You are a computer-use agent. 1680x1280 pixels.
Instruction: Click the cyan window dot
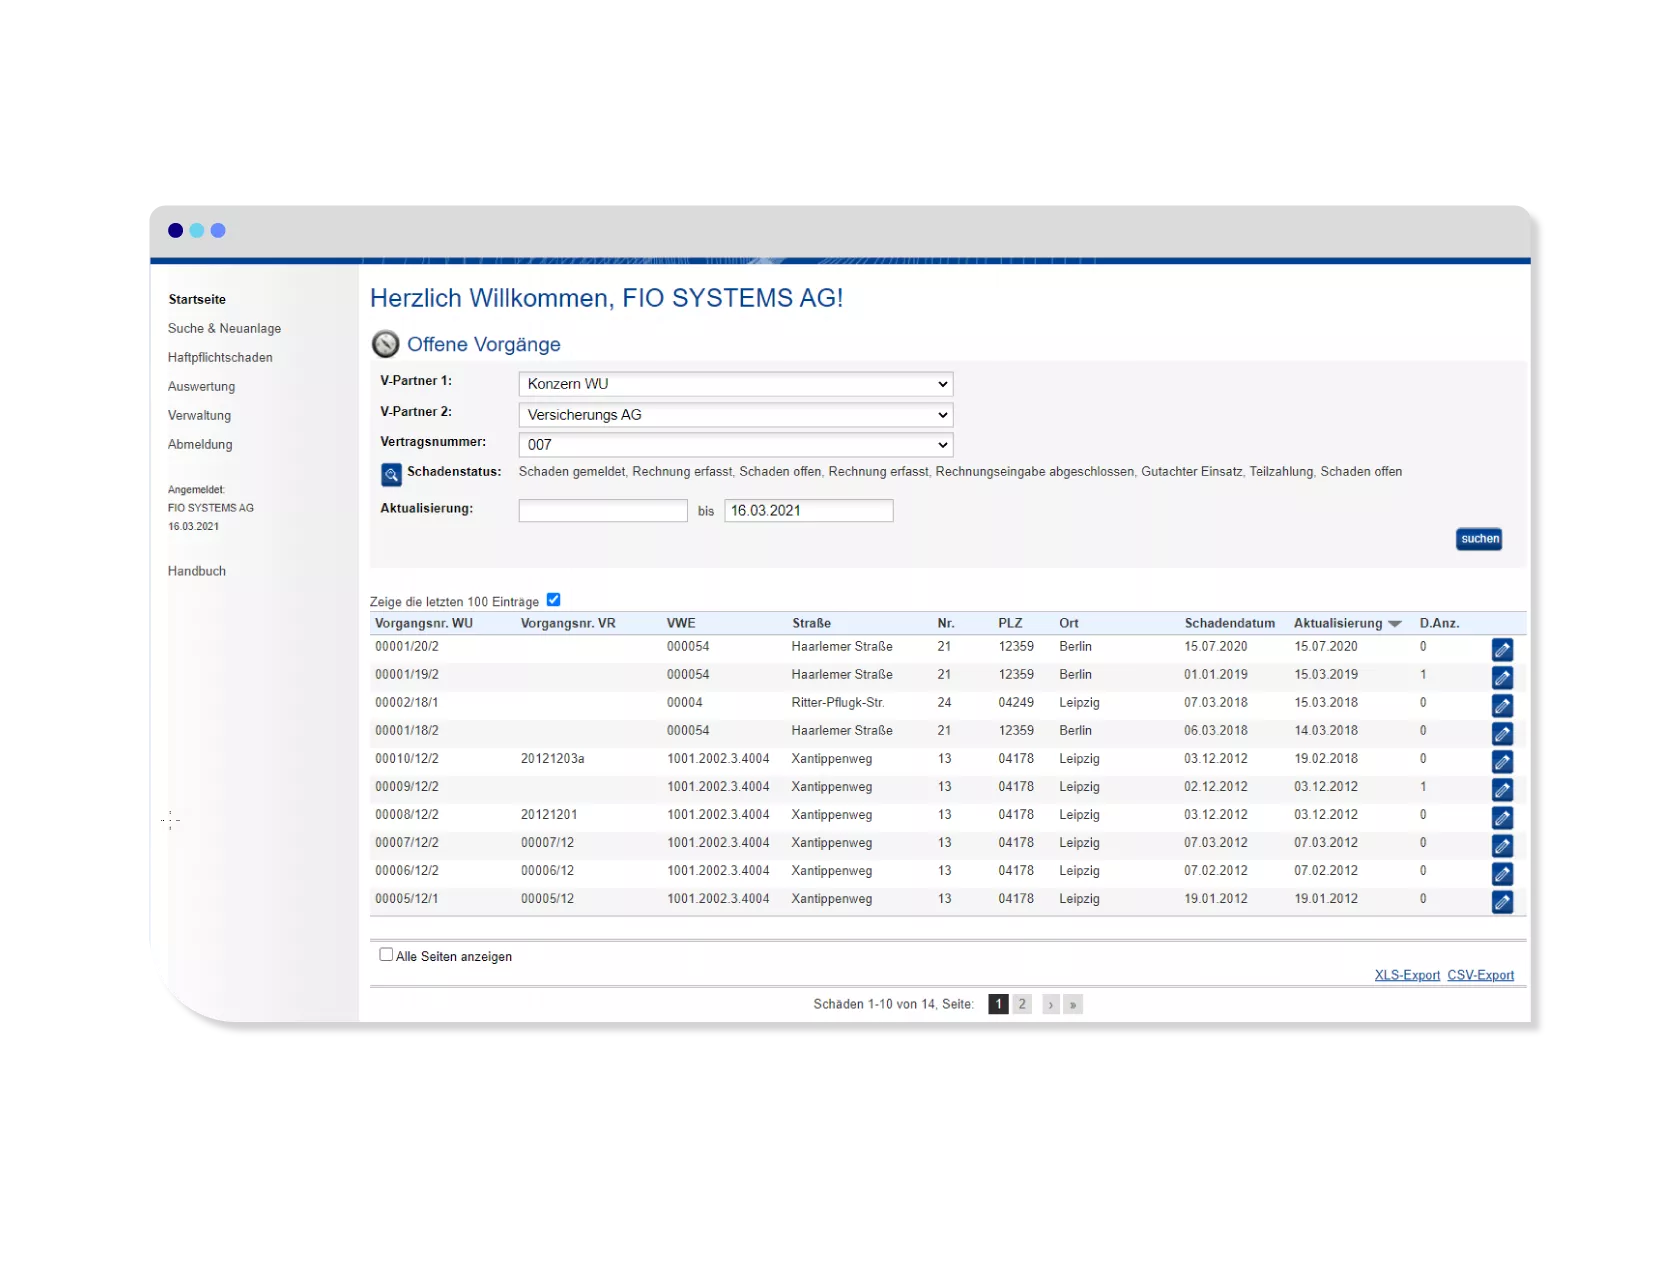(197, 230)
